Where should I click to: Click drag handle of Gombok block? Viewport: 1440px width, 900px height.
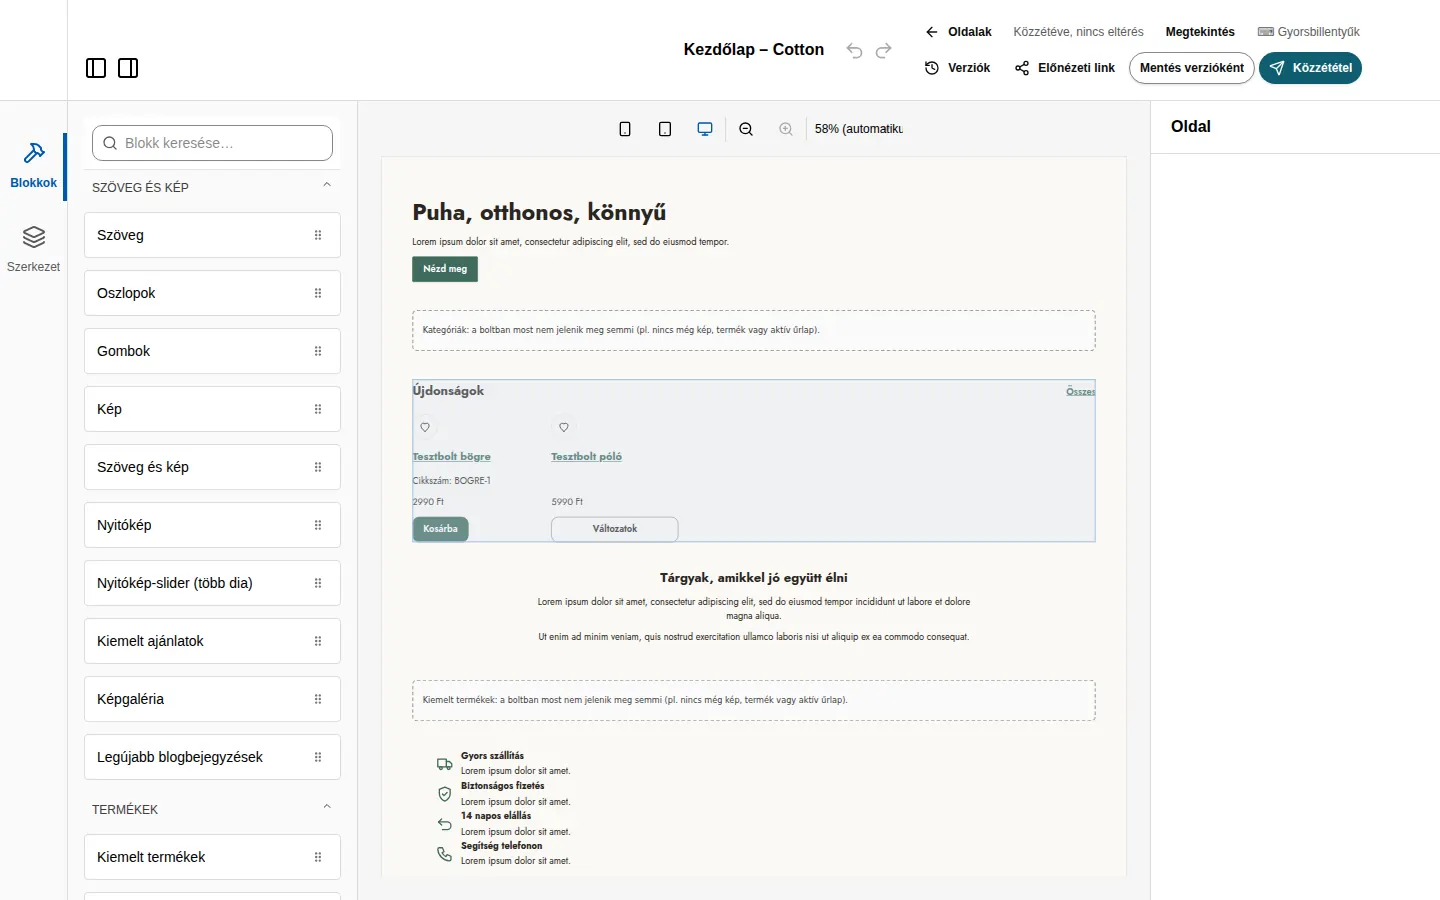[x=318, y=351]
